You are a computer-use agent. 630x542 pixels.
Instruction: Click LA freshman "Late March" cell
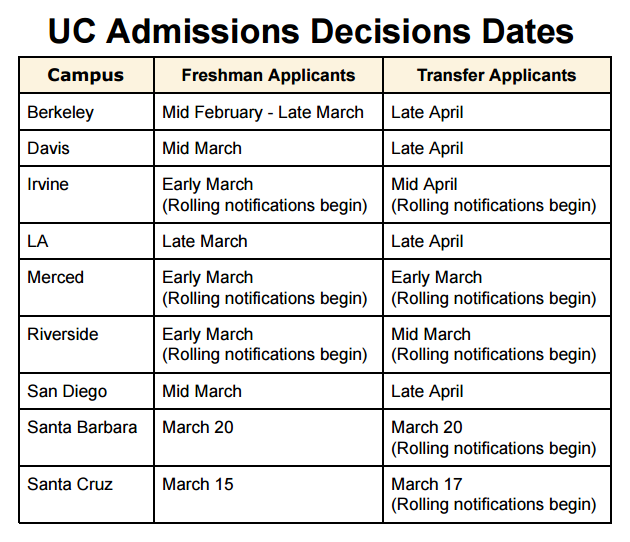click(x=205, y=241)
